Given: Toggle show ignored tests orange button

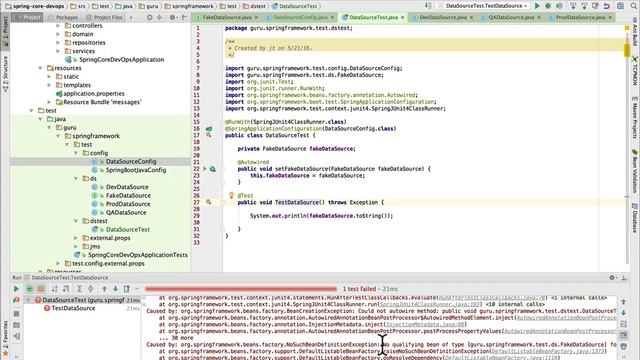Looking at the screenshot, I should [x=41, y=289].
